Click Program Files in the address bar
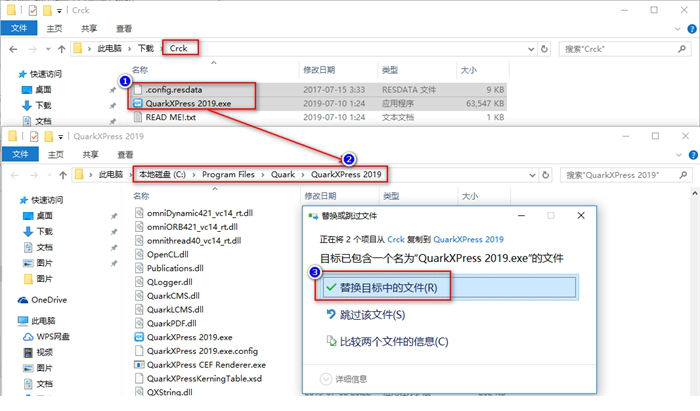 tap(228, 174)
